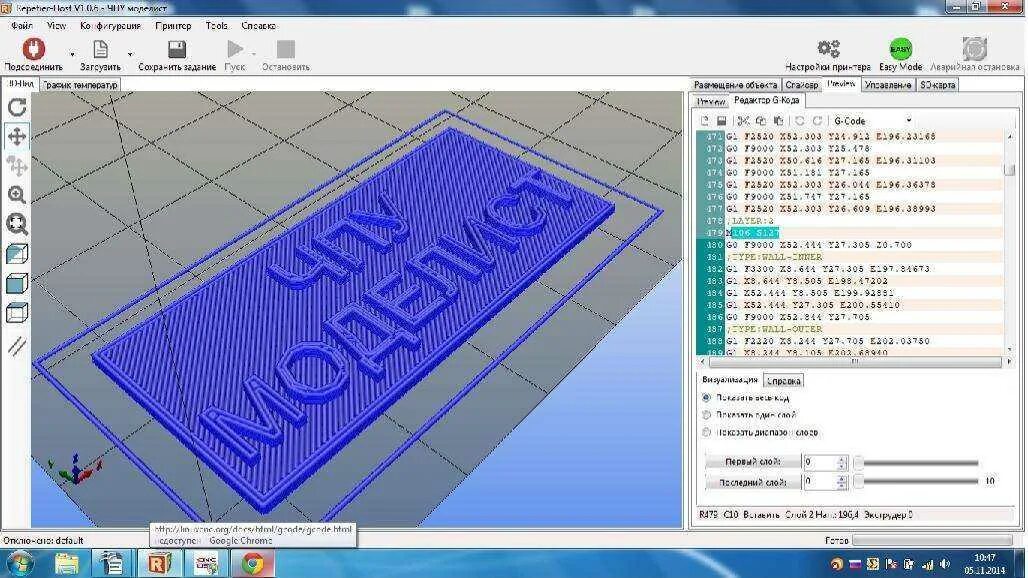This screenshot has width=1028, height=578.
Task: Open the Windows Start button
Action: (x=19, y=564)
